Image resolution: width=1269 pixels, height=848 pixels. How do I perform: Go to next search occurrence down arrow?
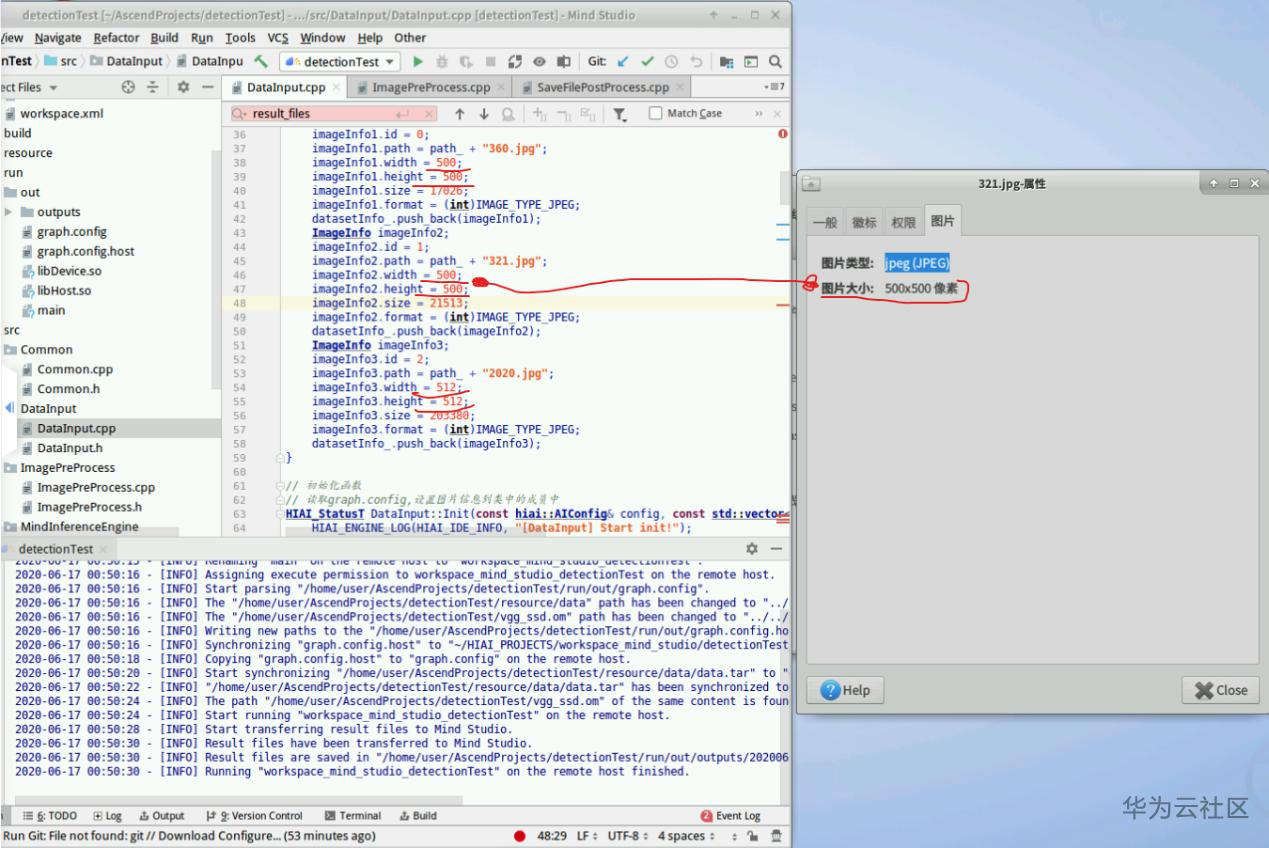(x=484, y=114)
